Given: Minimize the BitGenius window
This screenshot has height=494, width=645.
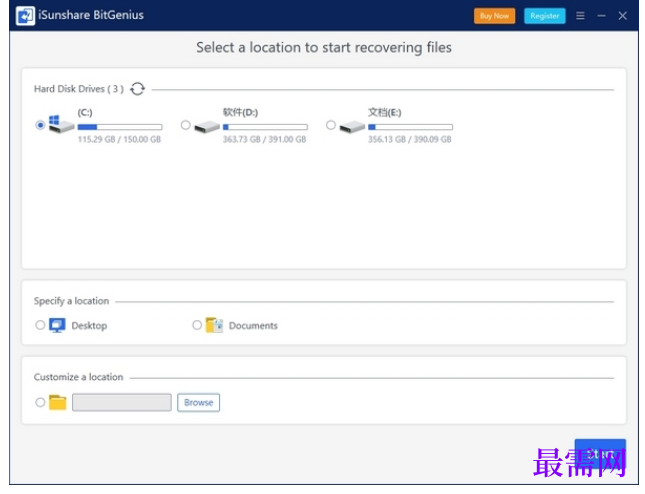Looking at the screenshot, I should (x=601, y=16).
